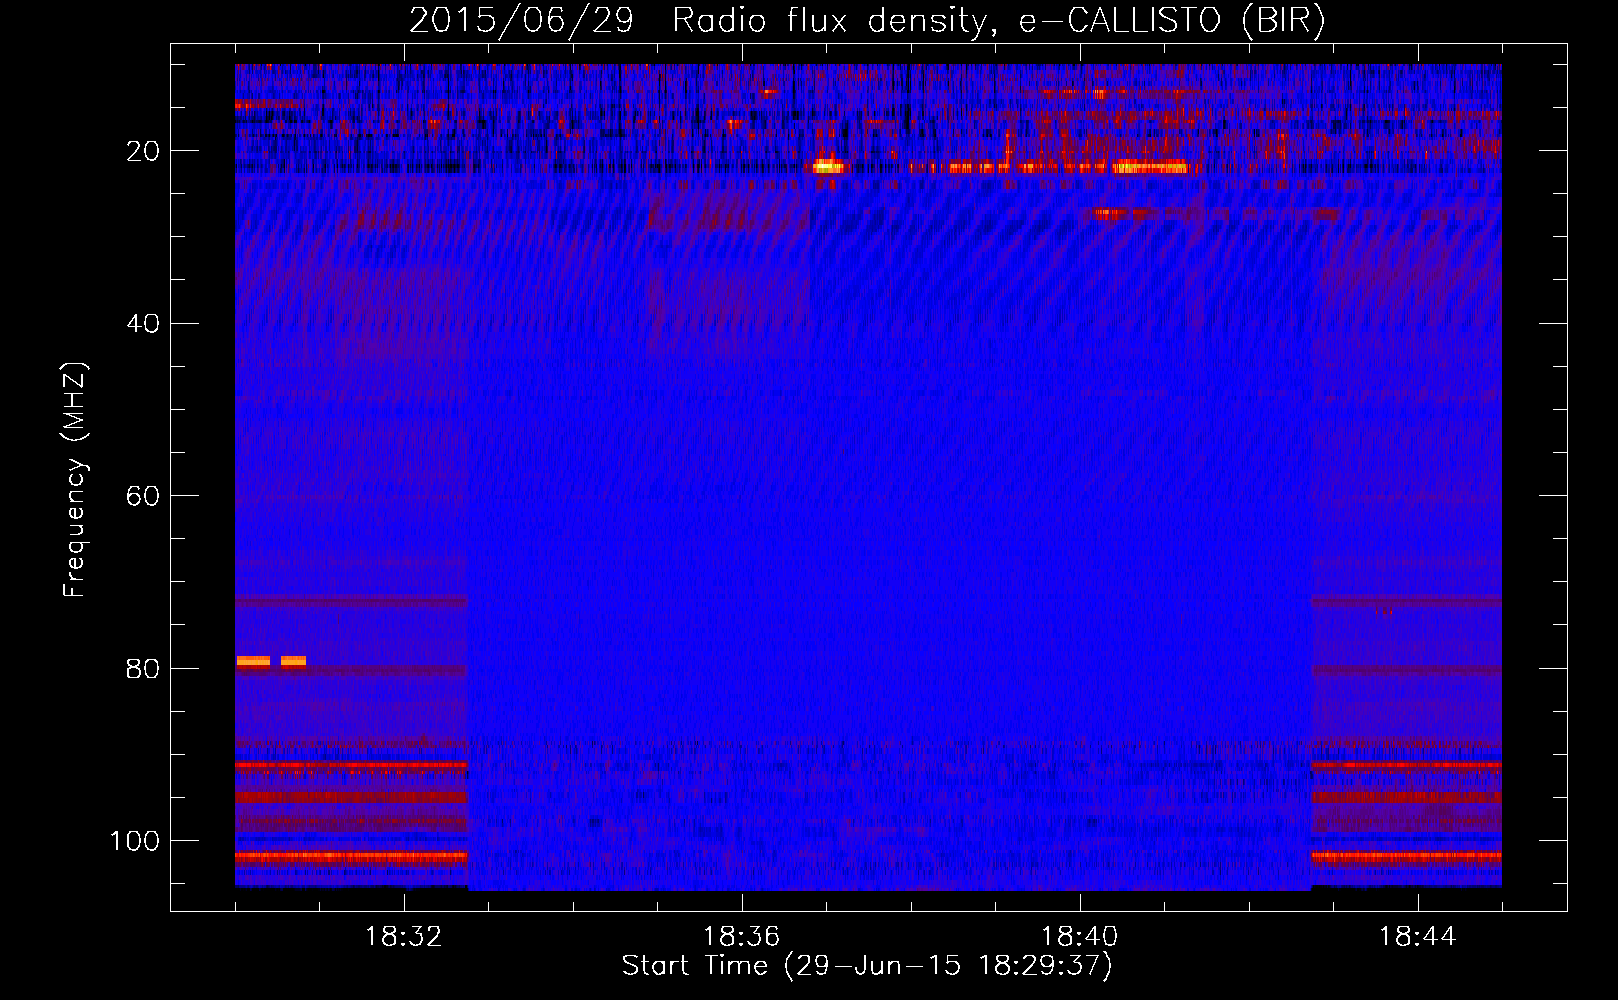Click the yellow dash pair near 80 MHz

pyautogui.click(x=271, y=661)
